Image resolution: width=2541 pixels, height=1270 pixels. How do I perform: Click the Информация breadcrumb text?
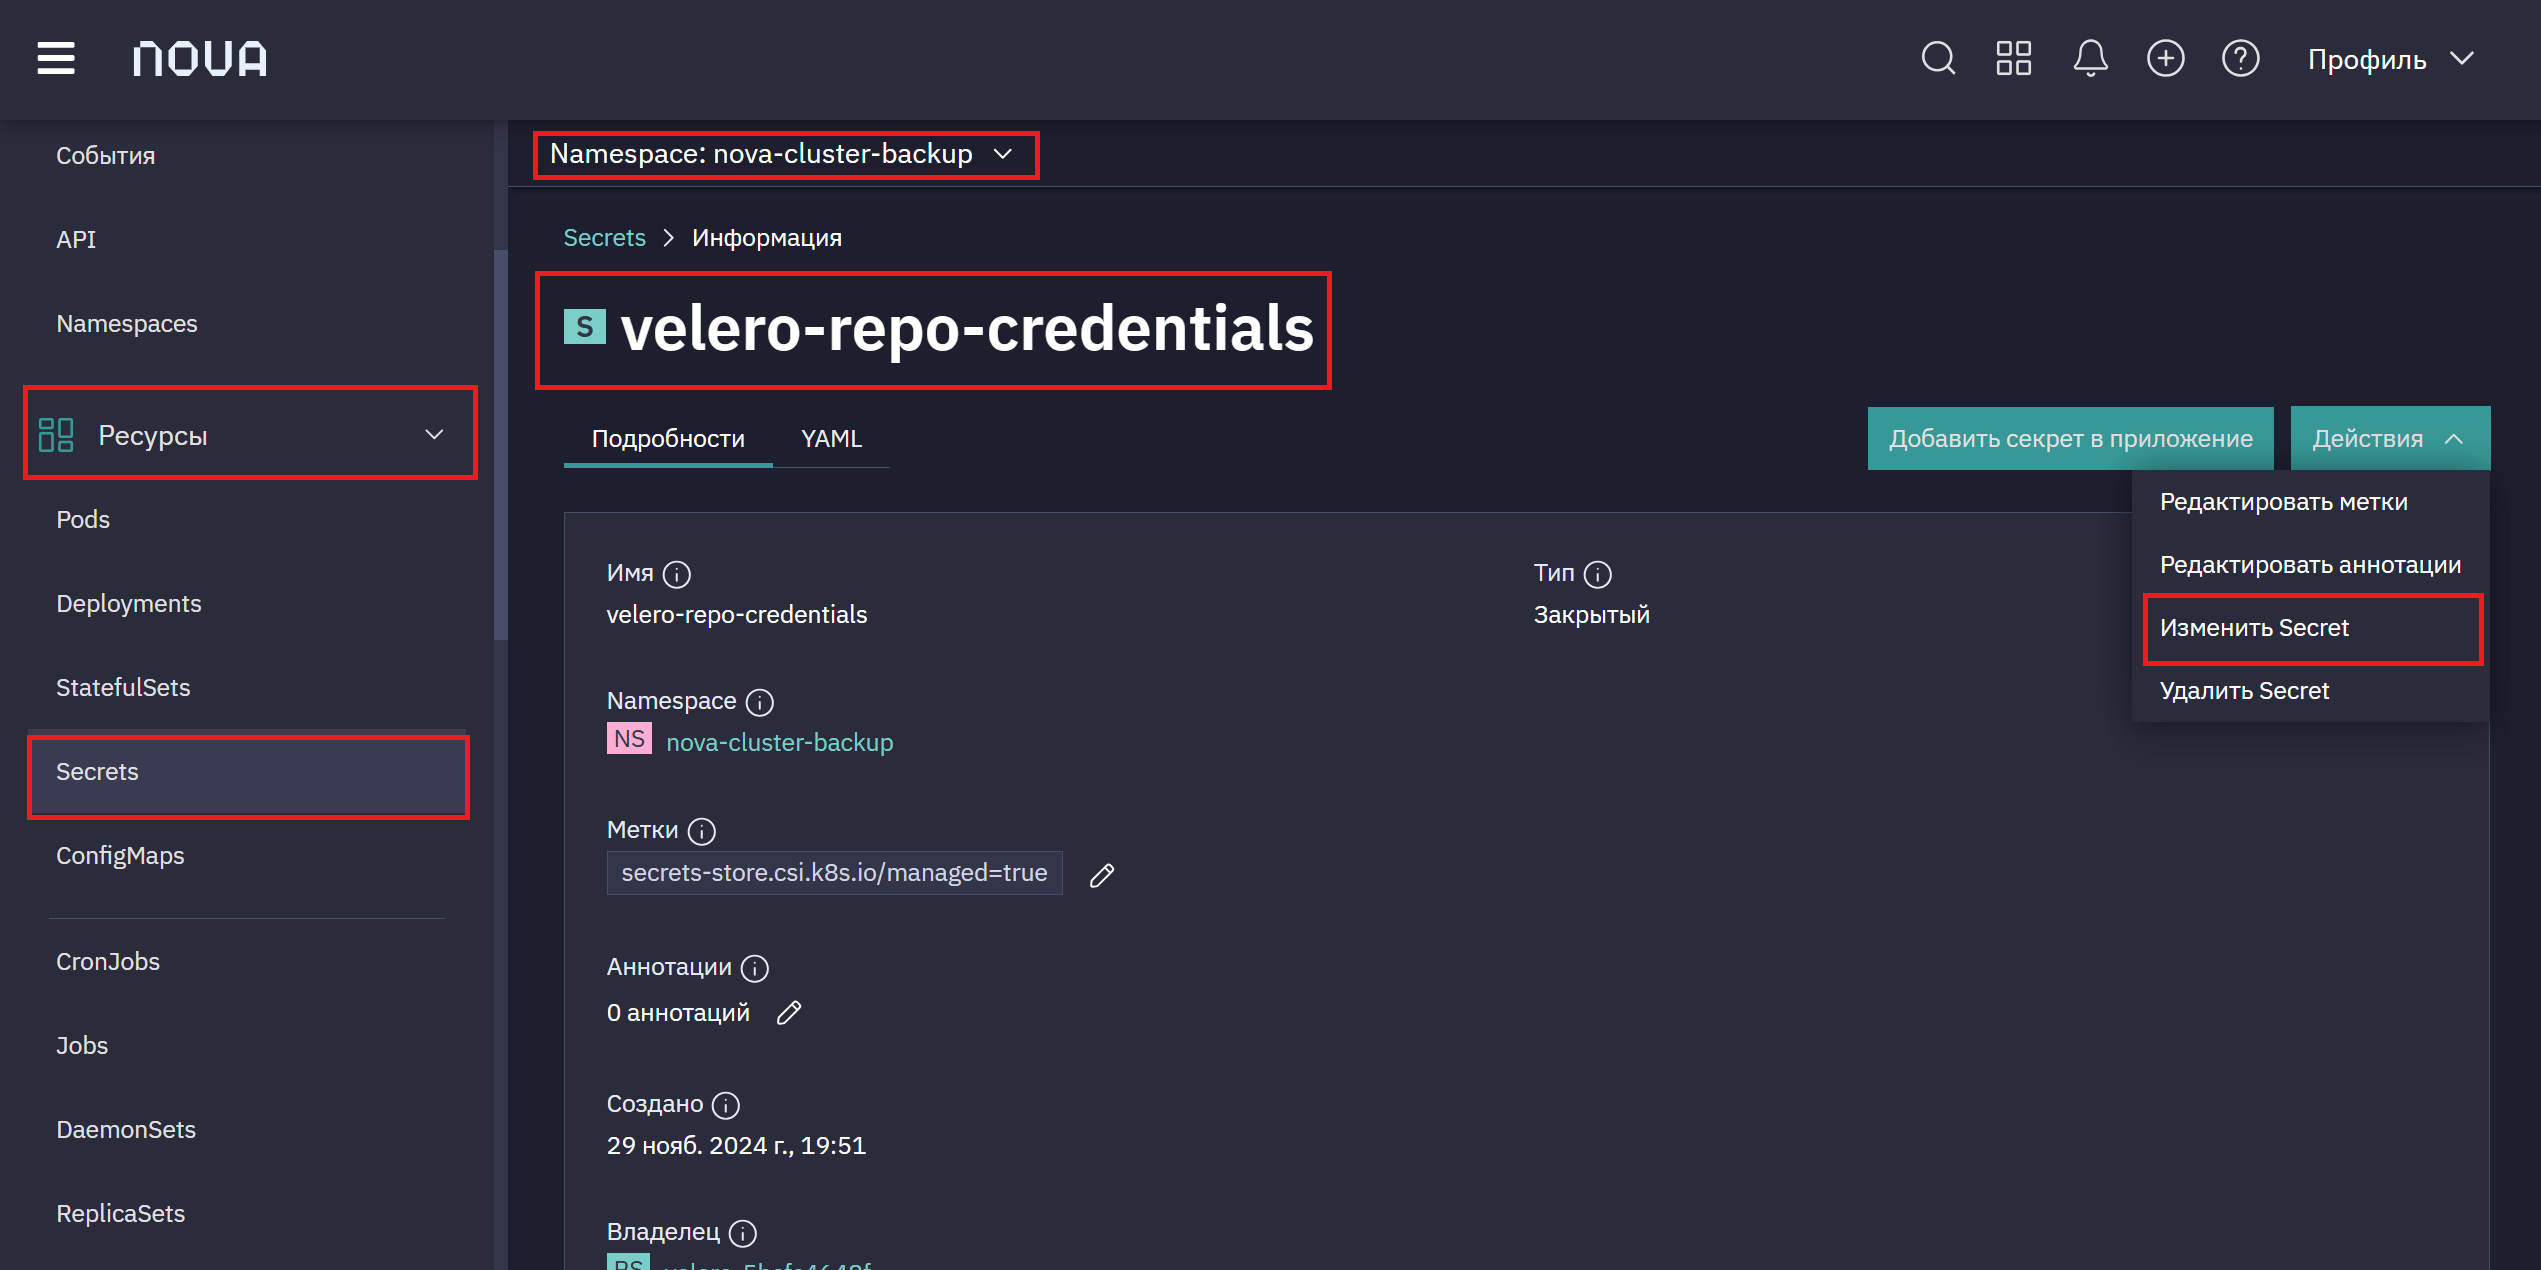[x=767, y=238]
